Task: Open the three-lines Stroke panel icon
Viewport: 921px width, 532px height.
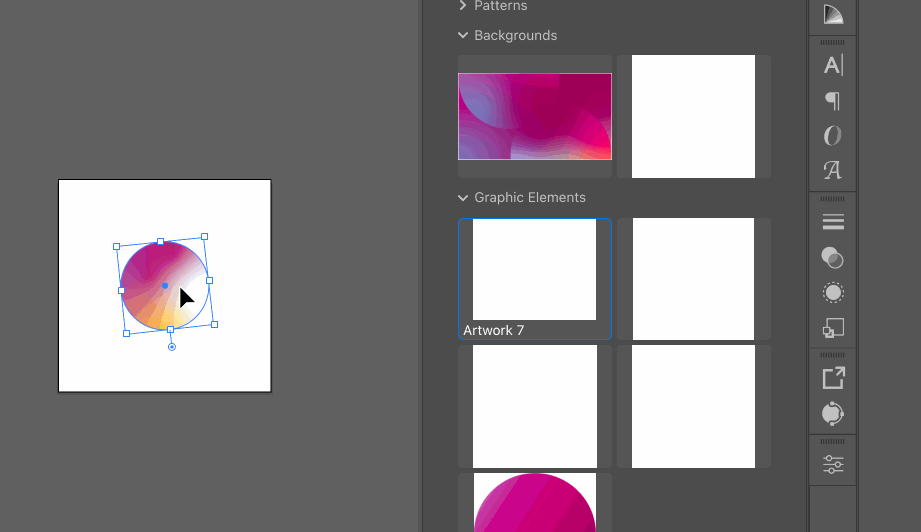Action: pos(833,221)
